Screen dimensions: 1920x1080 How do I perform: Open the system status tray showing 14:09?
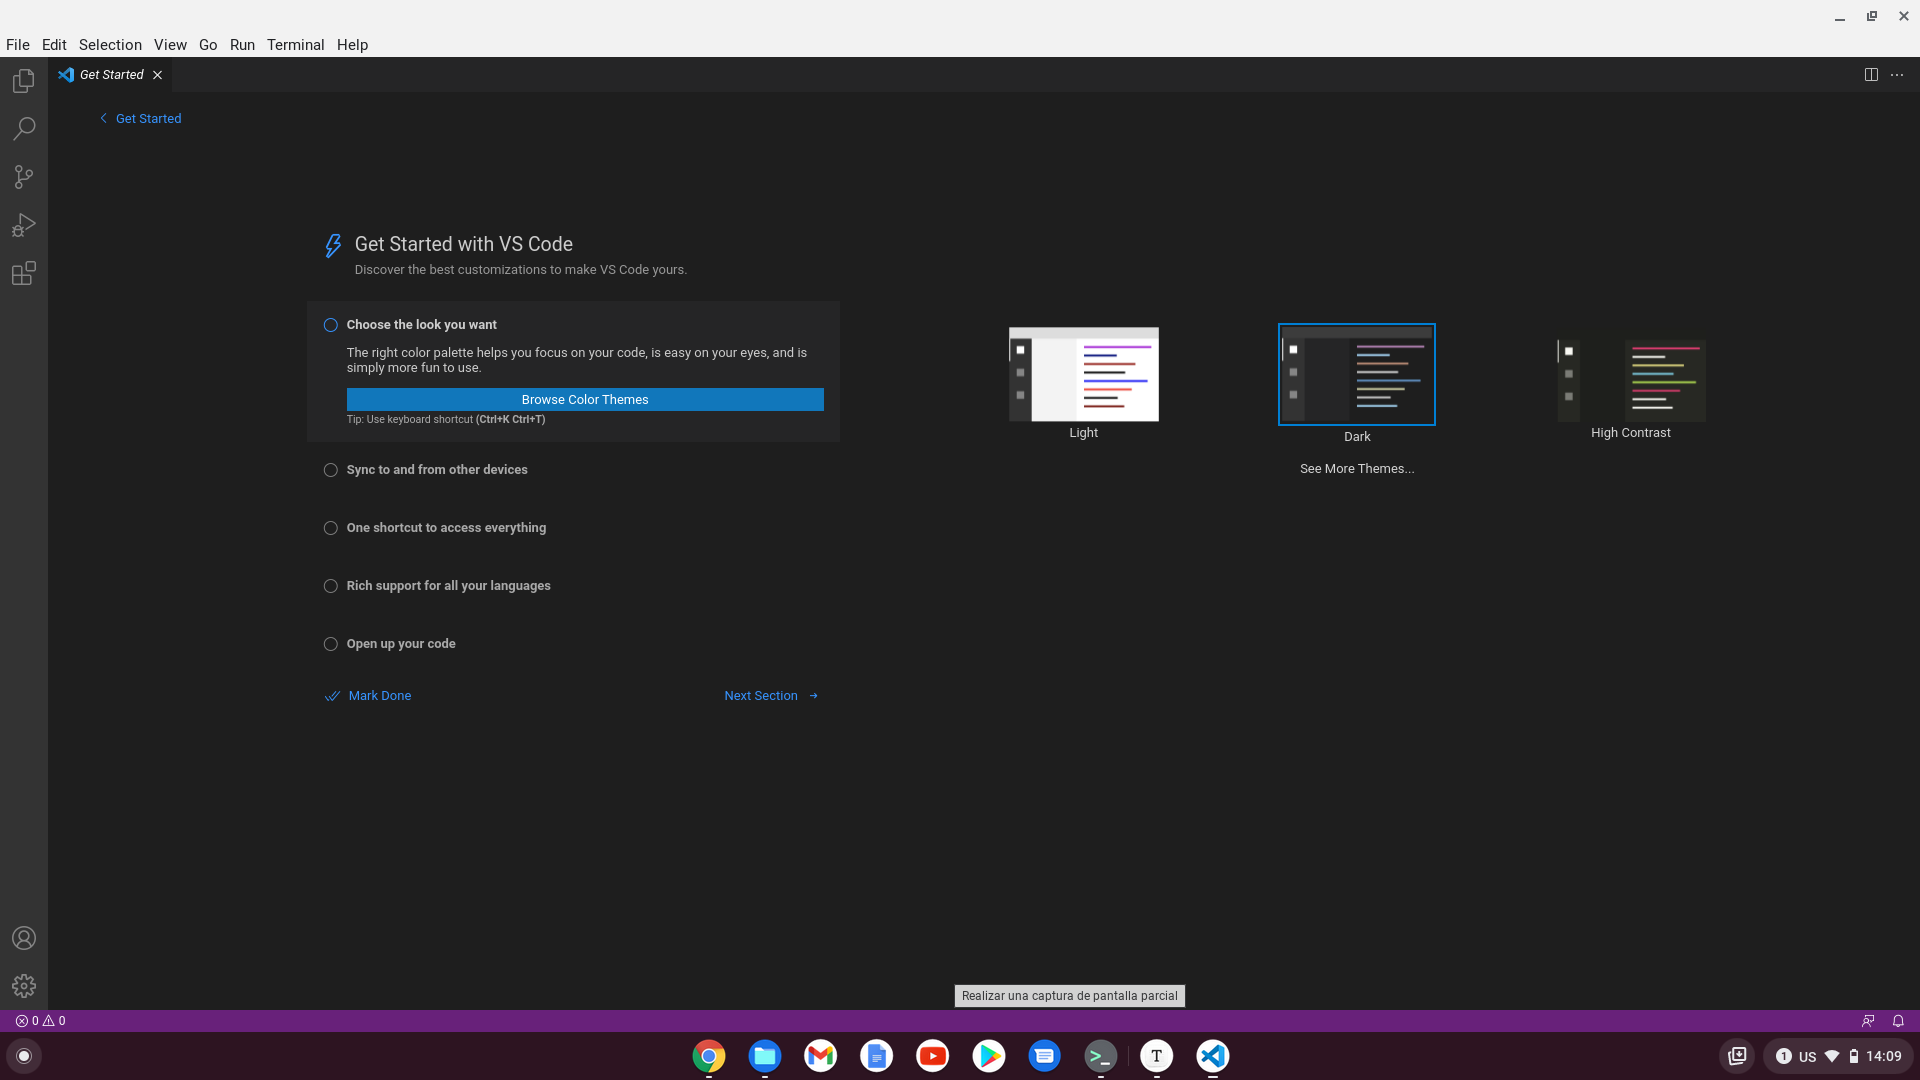(x=1838, y=1056)
